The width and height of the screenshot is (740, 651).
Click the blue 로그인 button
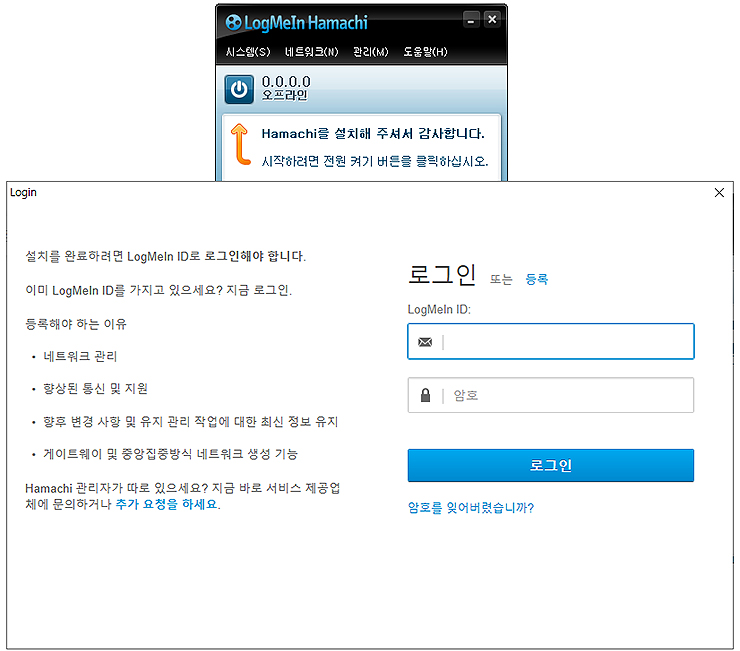point(551,465)
